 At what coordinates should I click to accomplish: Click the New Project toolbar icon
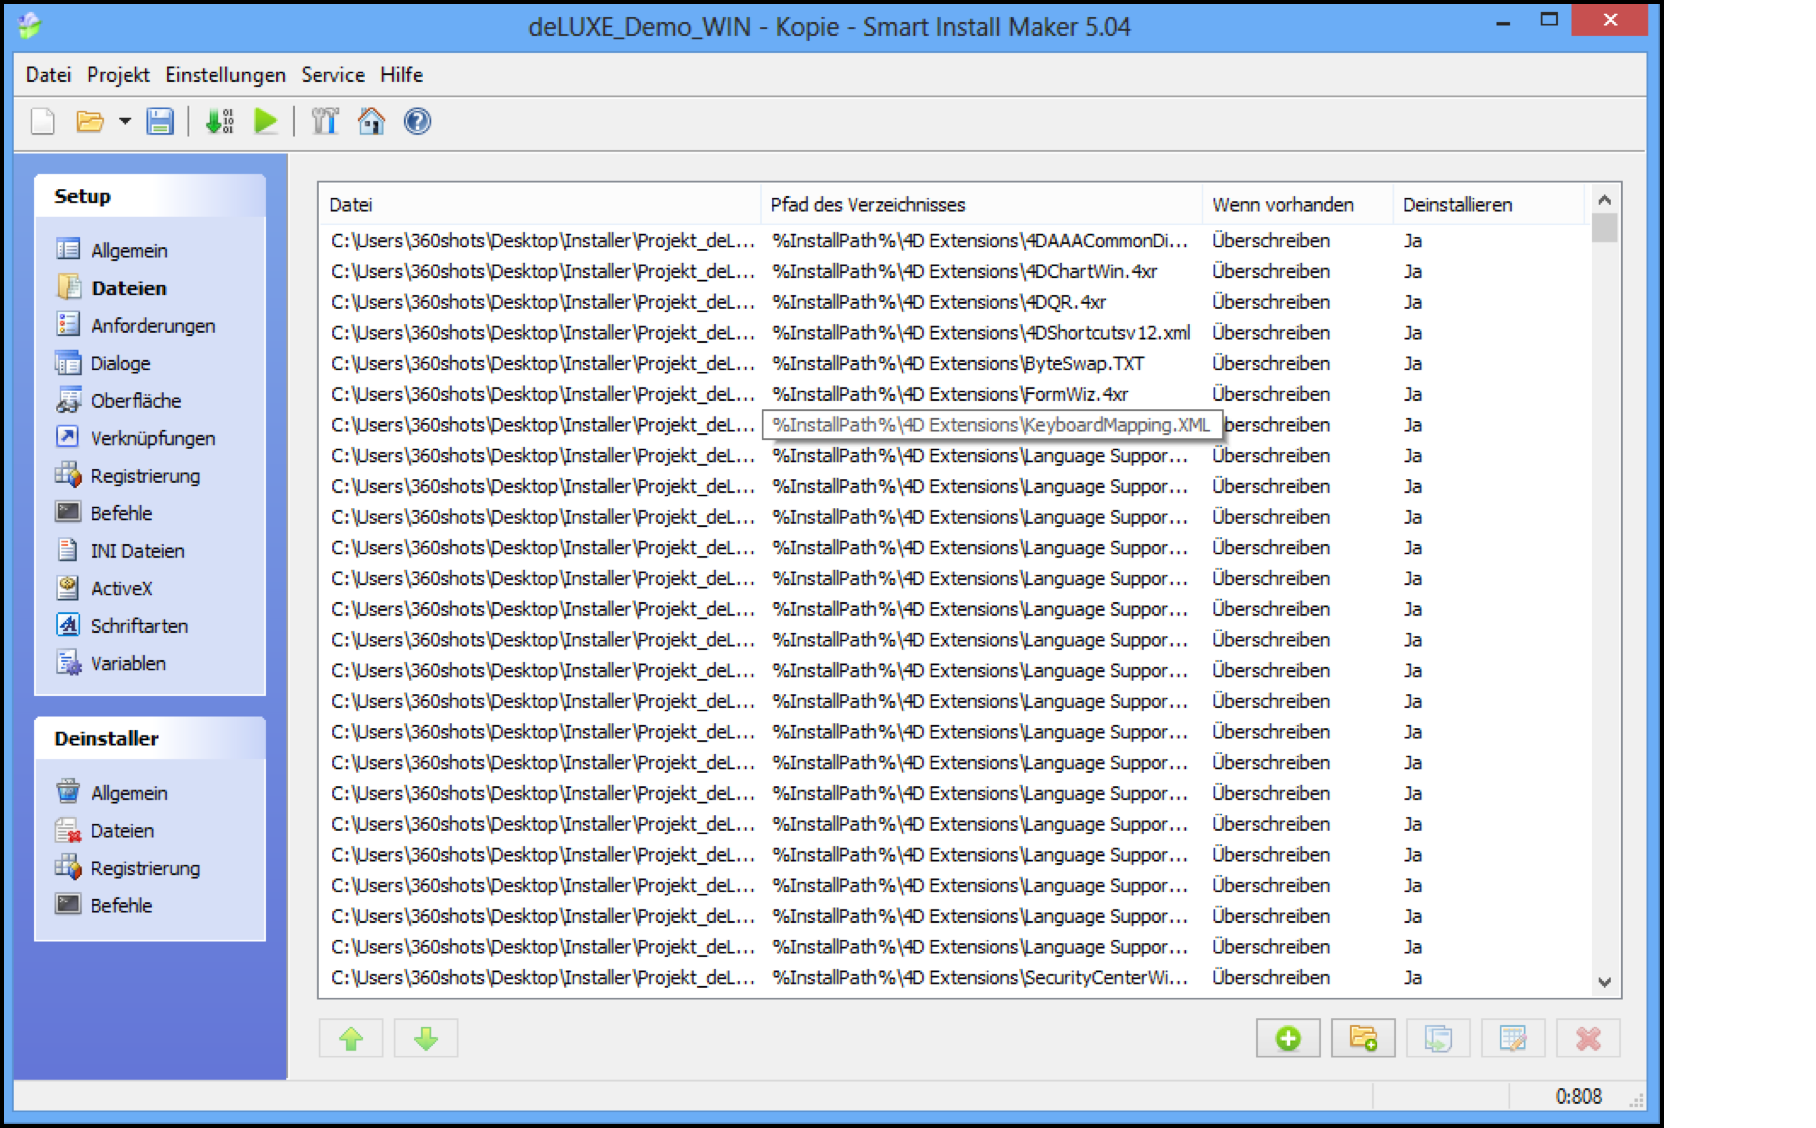coord(43,122)
